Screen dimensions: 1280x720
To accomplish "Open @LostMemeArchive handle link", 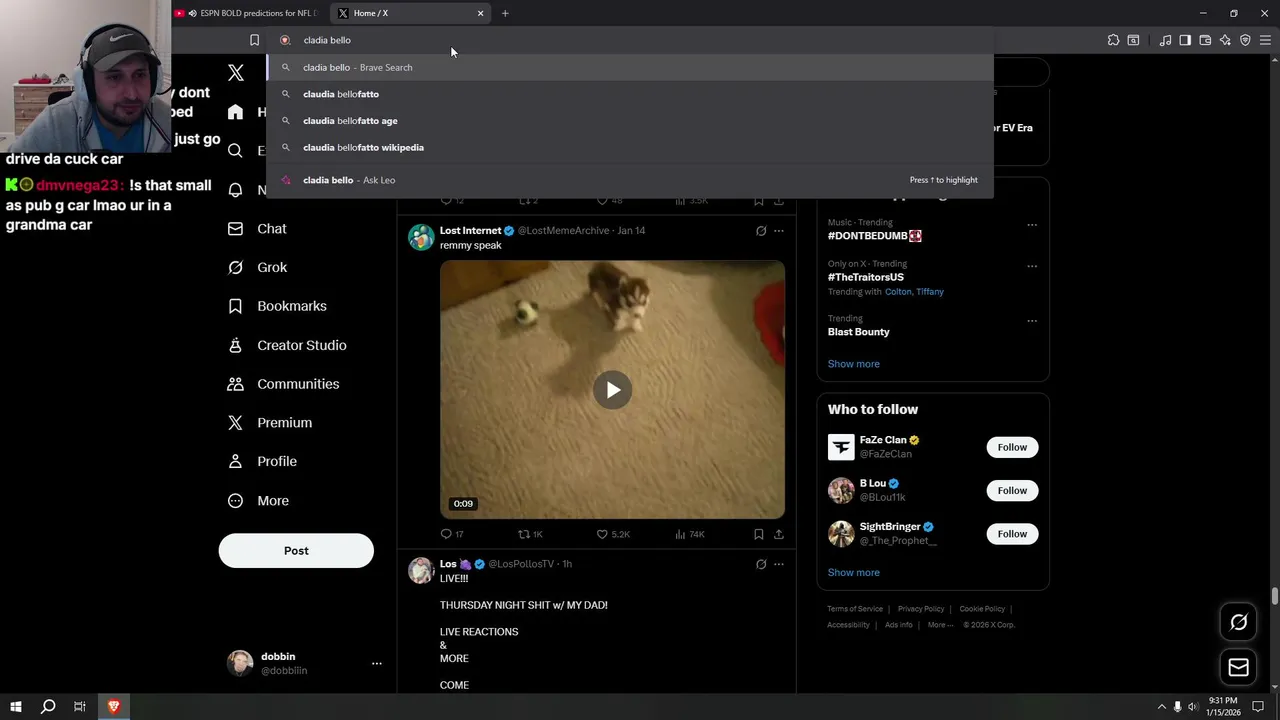I will (563, 231).
